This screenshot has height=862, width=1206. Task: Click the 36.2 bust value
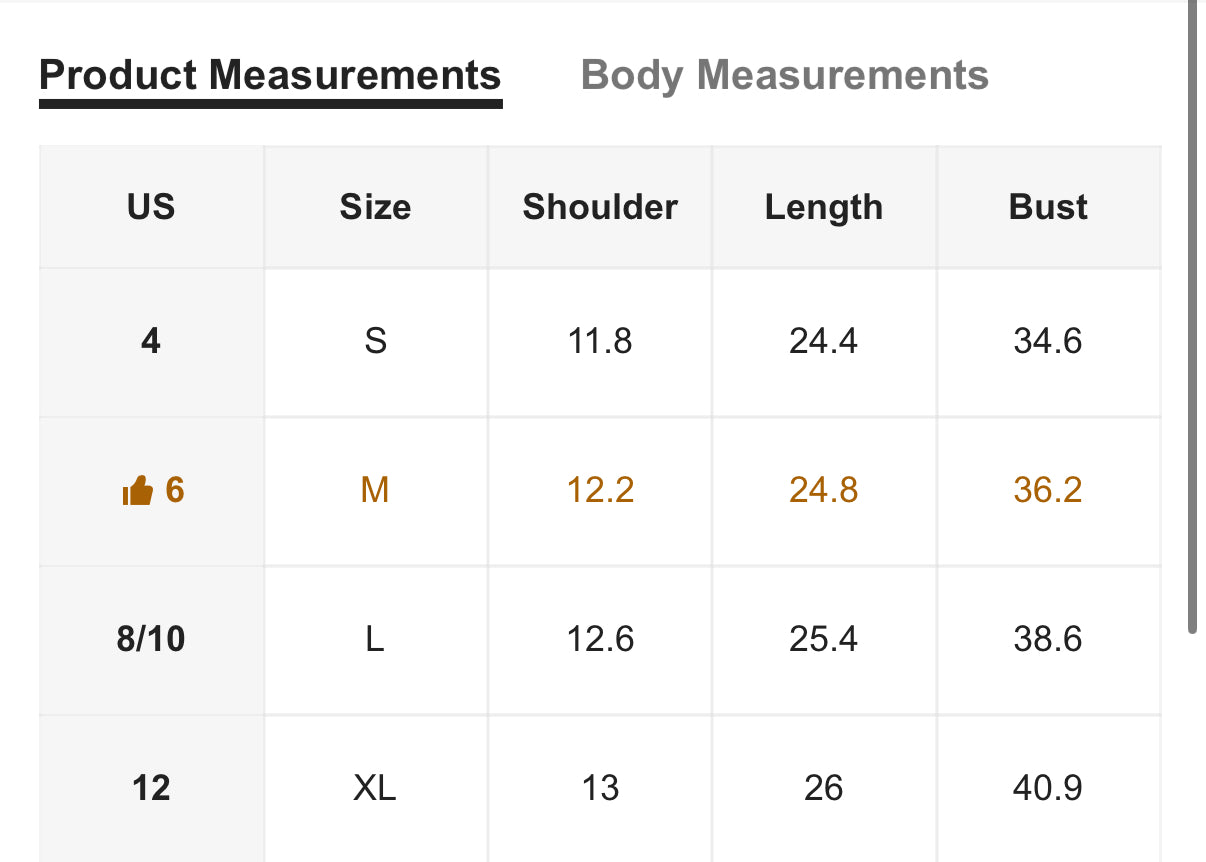1048,491
